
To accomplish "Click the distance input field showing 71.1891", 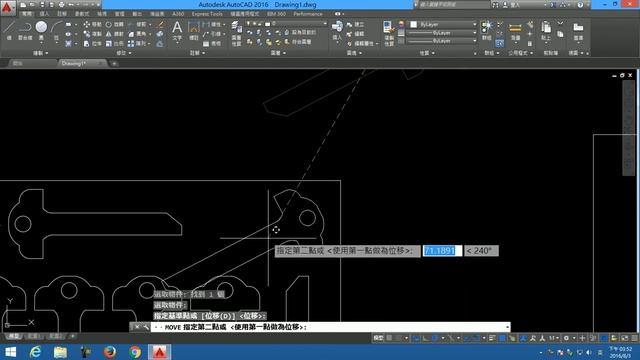I will [x=442, y=251].
